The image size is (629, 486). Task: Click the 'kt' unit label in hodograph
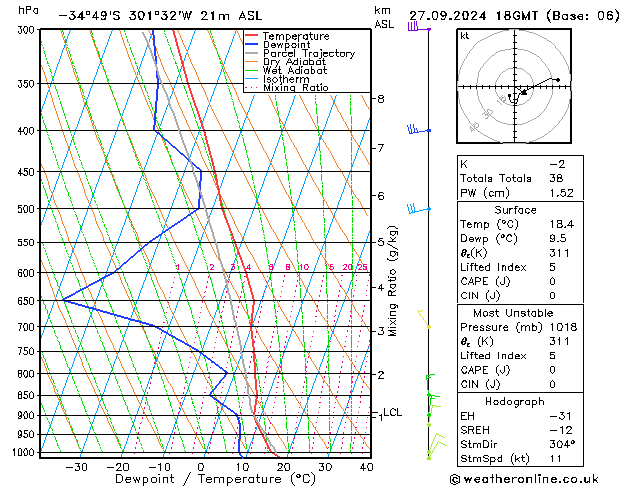point(465,36)
